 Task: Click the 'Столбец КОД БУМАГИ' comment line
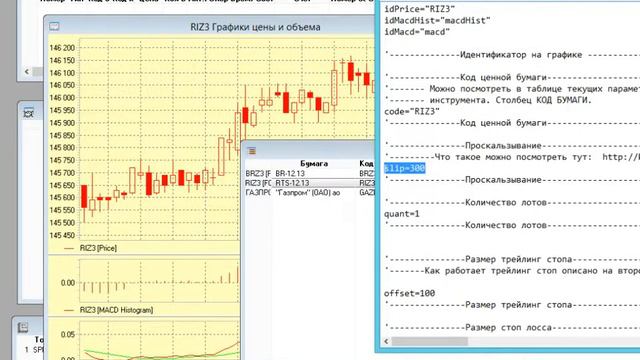tap(488, 100)
